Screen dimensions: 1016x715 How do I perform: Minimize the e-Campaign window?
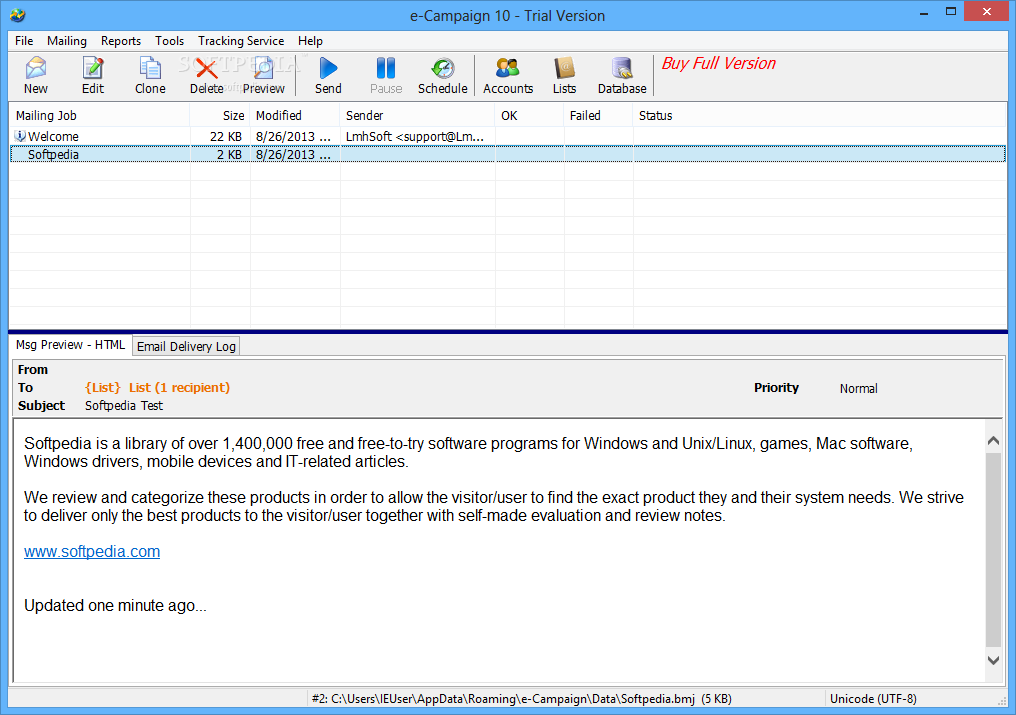coord(924,12)
